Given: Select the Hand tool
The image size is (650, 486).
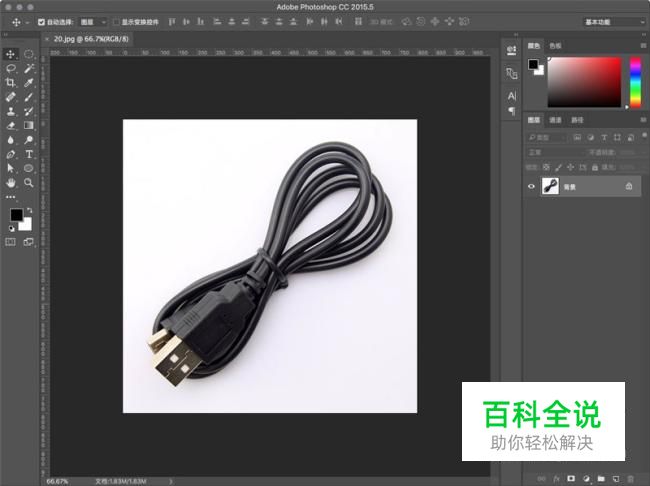Looking at the screenshot, I should (x=10, y=182).
